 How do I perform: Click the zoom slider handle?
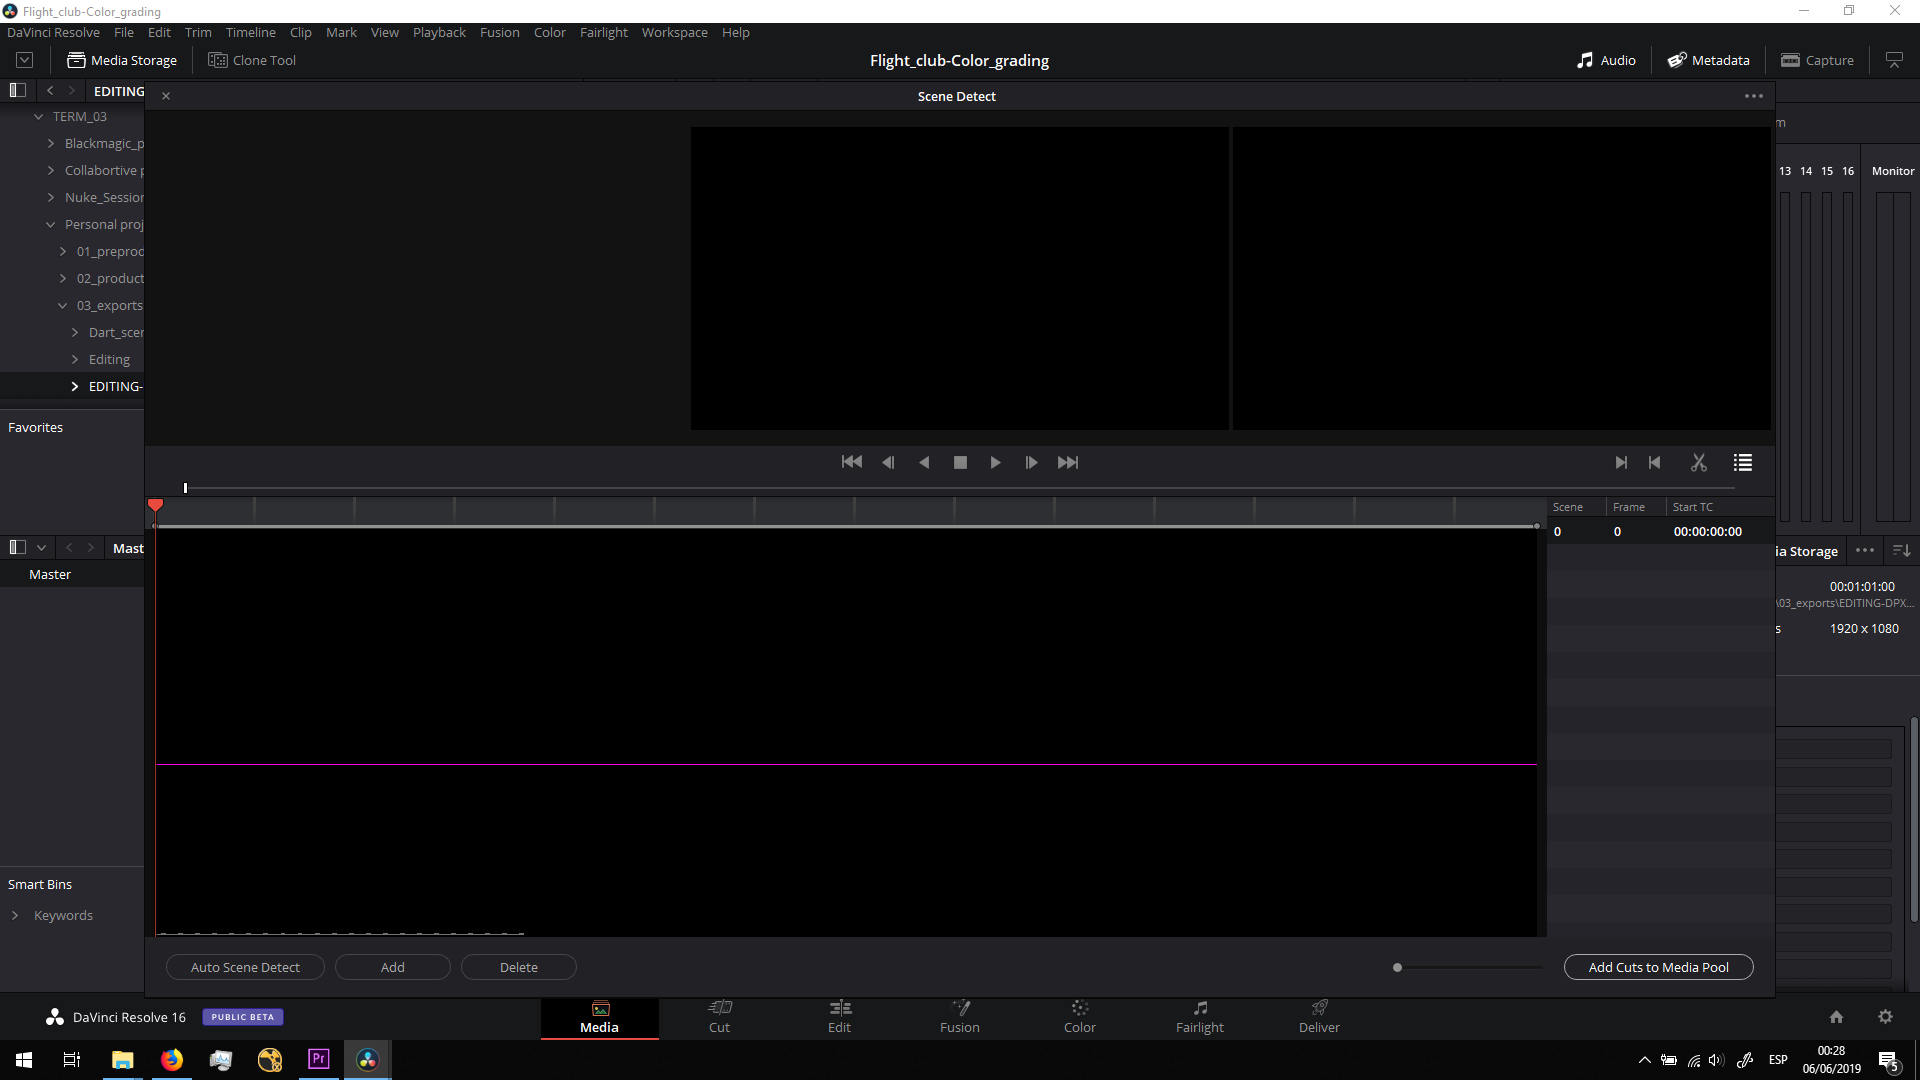tap(1397, 967)
